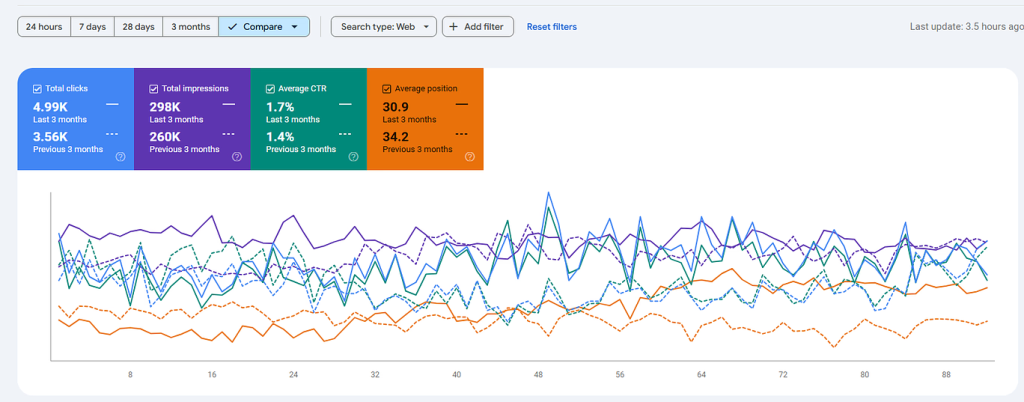The image size is (1024, 402).
Task: Click the chart x-axis label 8
Action: point(130,375)
